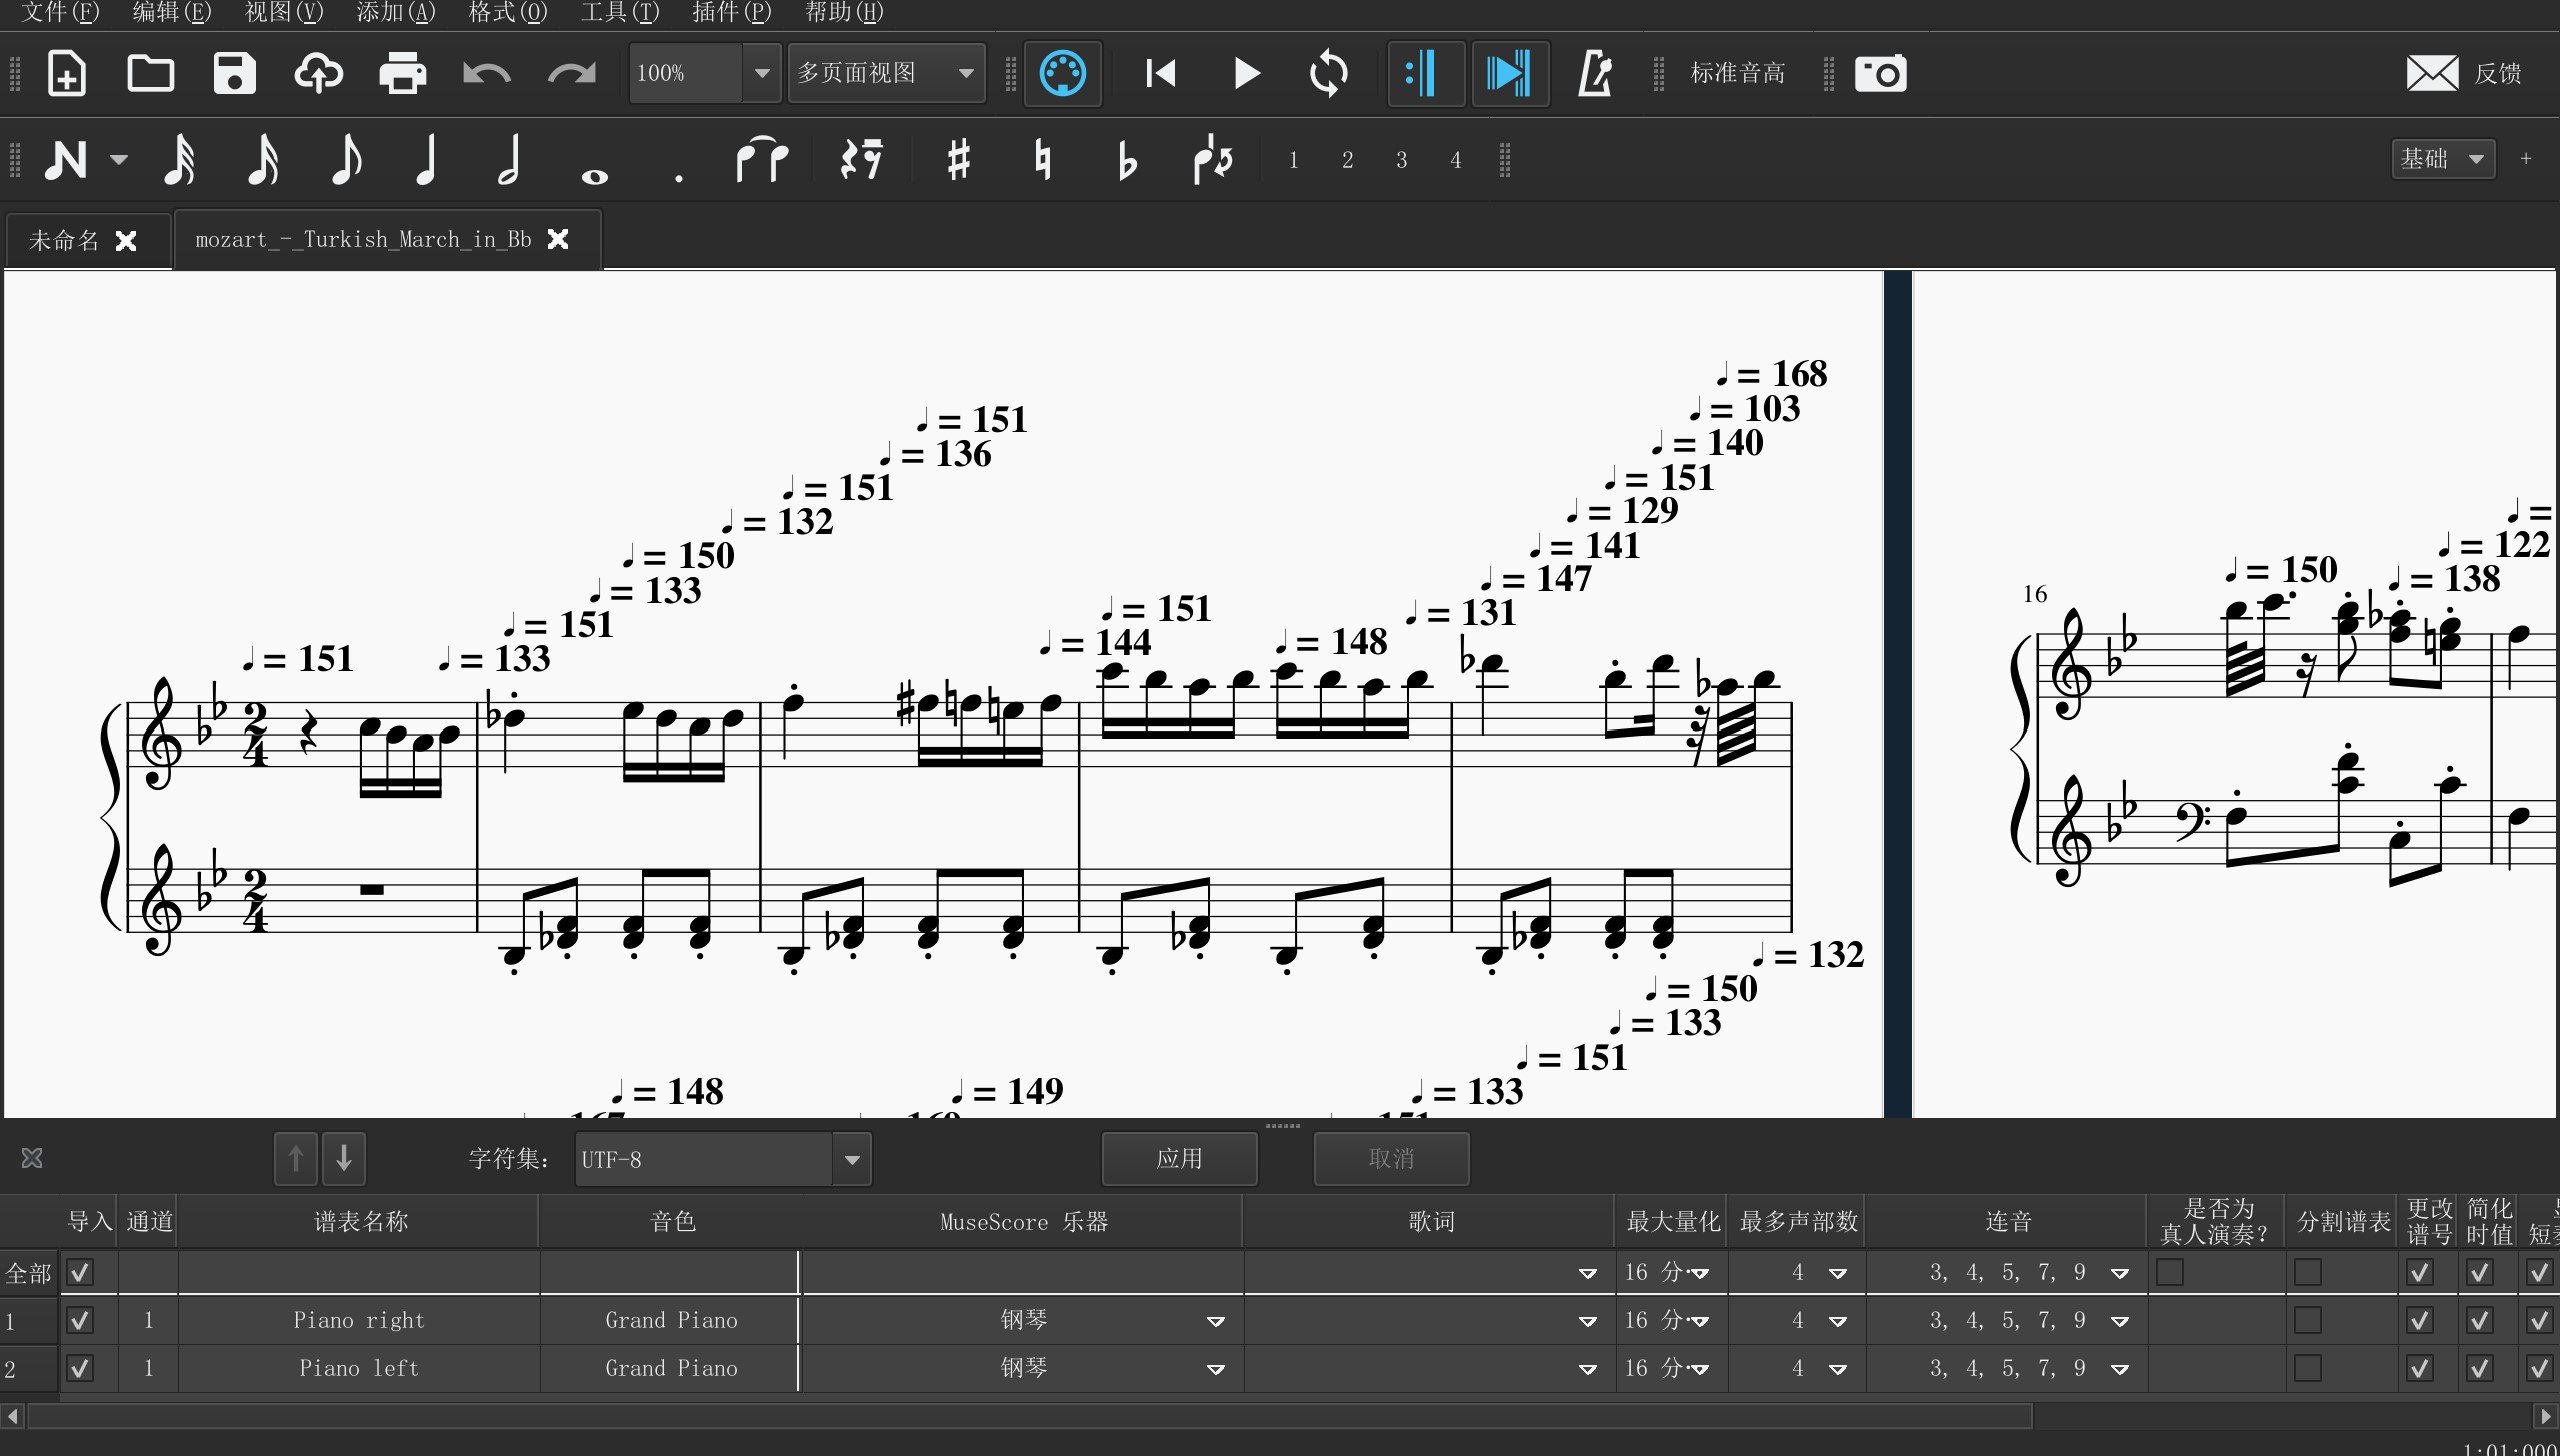The width and height of the screenshot is (2560, 1456).
Task: Save the score with the floppy disk icon
Action: 235,74
